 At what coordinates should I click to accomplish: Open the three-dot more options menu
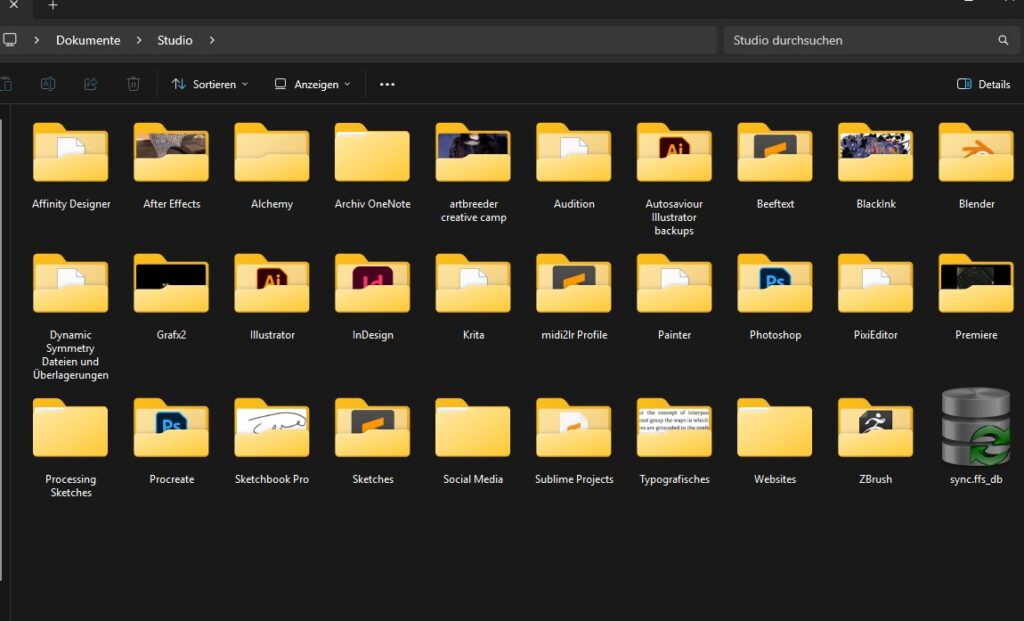[x=387, y=84]
